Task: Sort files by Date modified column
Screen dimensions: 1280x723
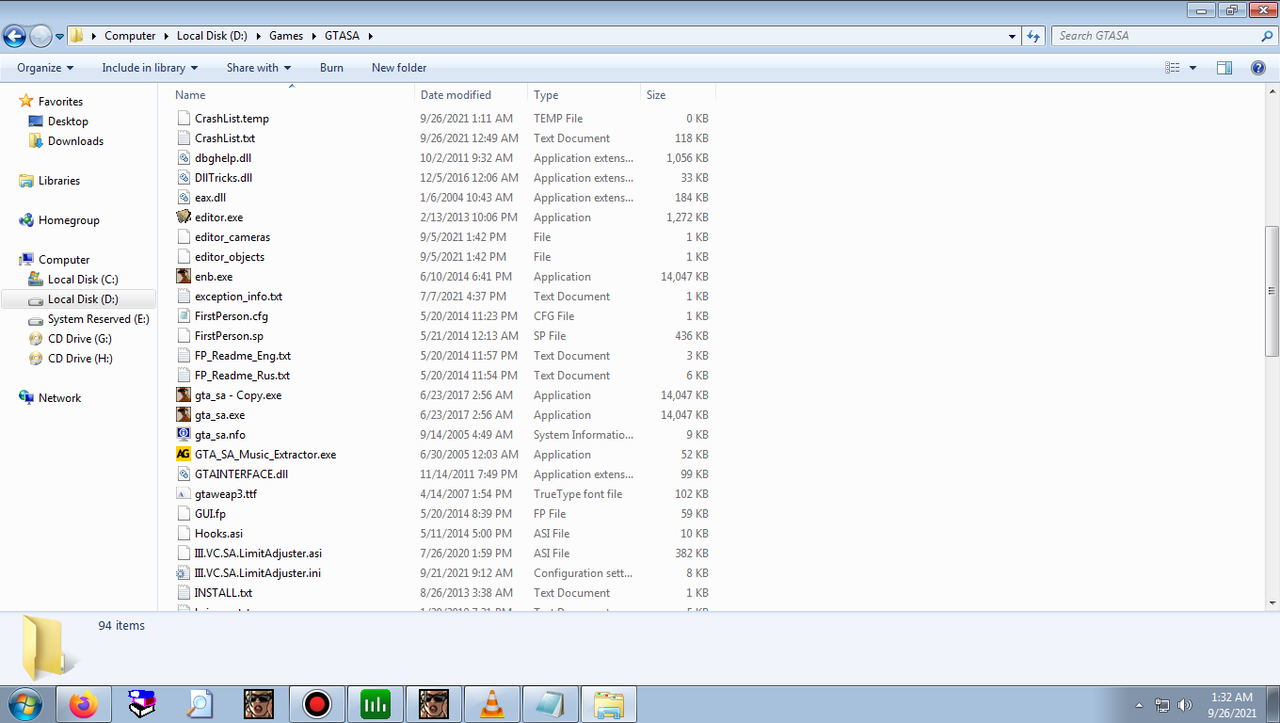Action: click(471, 95)
